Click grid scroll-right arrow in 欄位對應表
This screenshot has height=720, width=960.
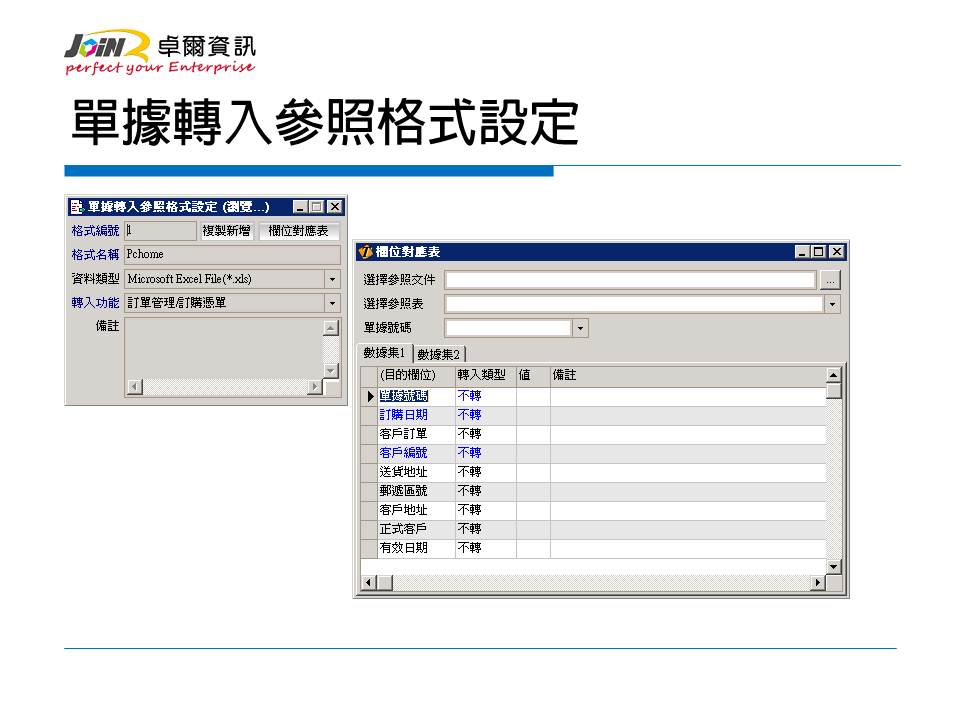[x=819, y=581]
